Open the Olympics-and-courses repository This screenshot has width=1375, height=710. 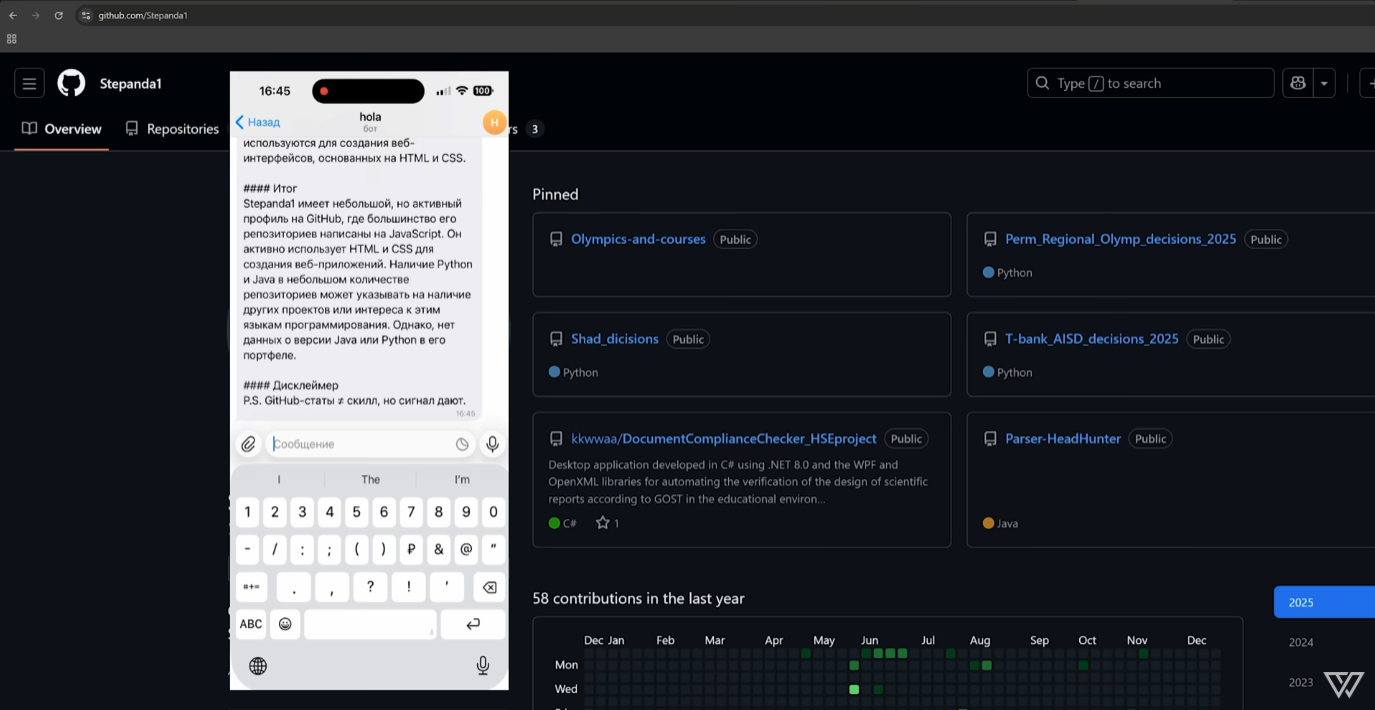click(638, 239)
